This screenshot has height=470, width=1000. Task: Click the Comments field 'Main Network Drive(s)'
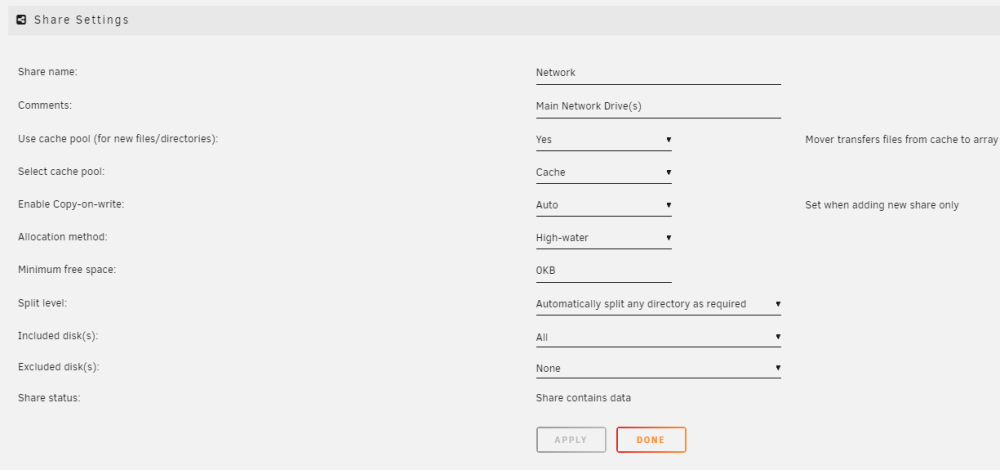click(658, 106)
